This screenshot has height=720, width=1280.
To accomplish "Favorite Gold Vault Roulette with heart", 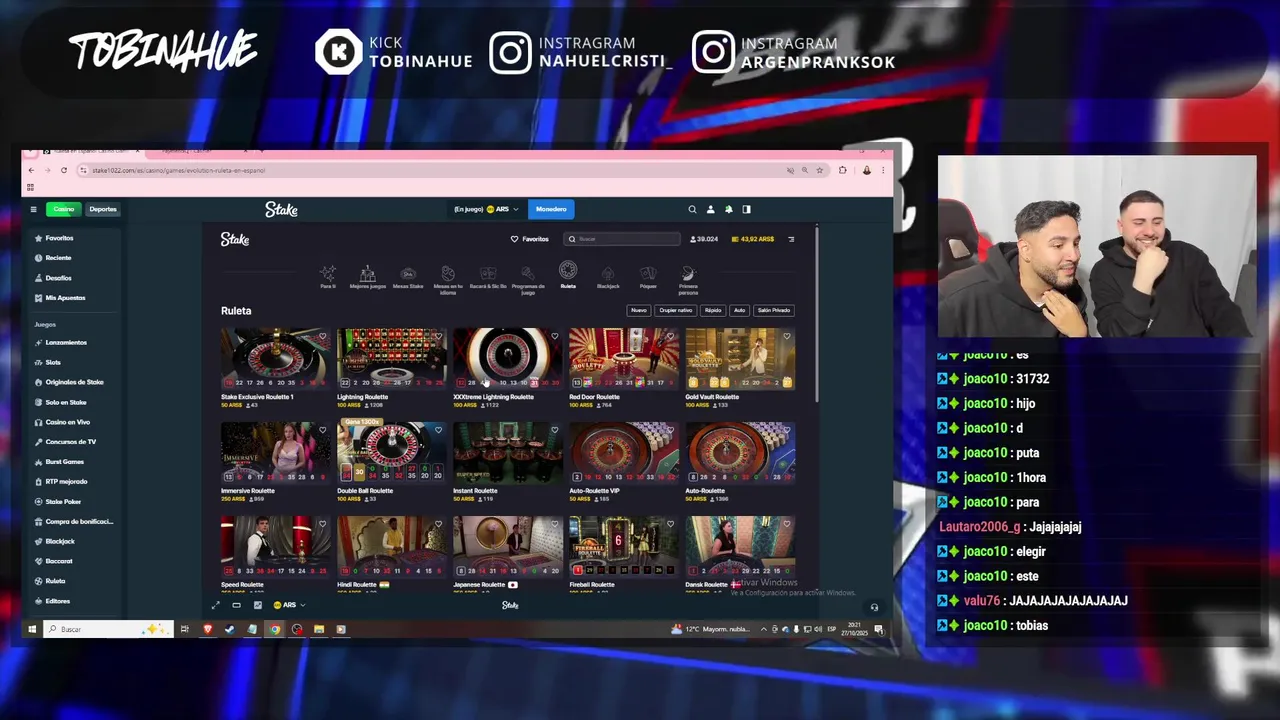I will [x=786, y=336].
